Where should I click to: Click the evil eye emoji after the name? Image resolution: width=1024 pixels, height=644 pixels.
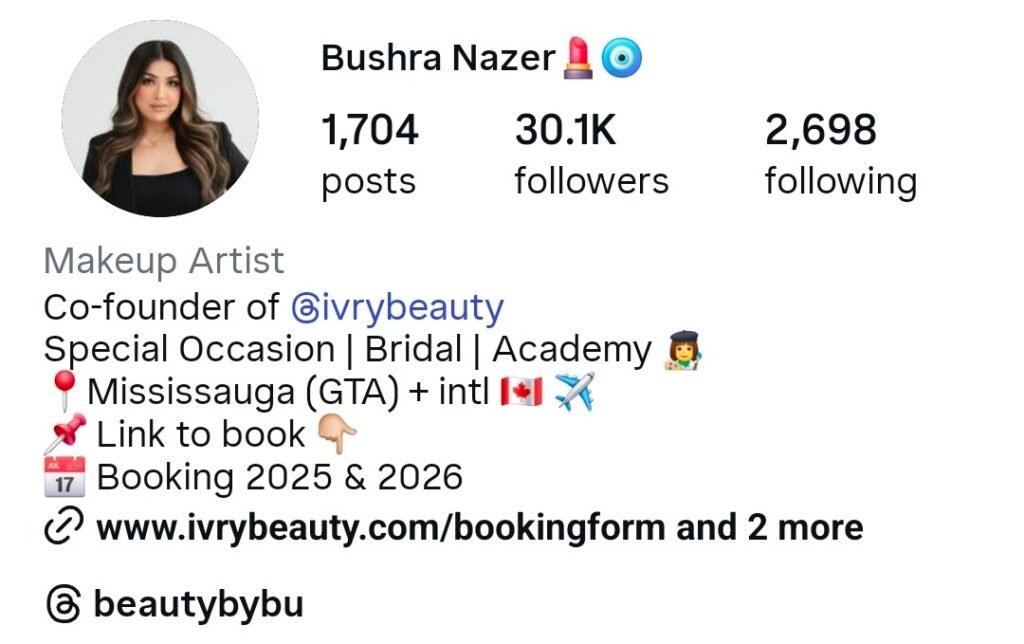(x=621, y=58)
